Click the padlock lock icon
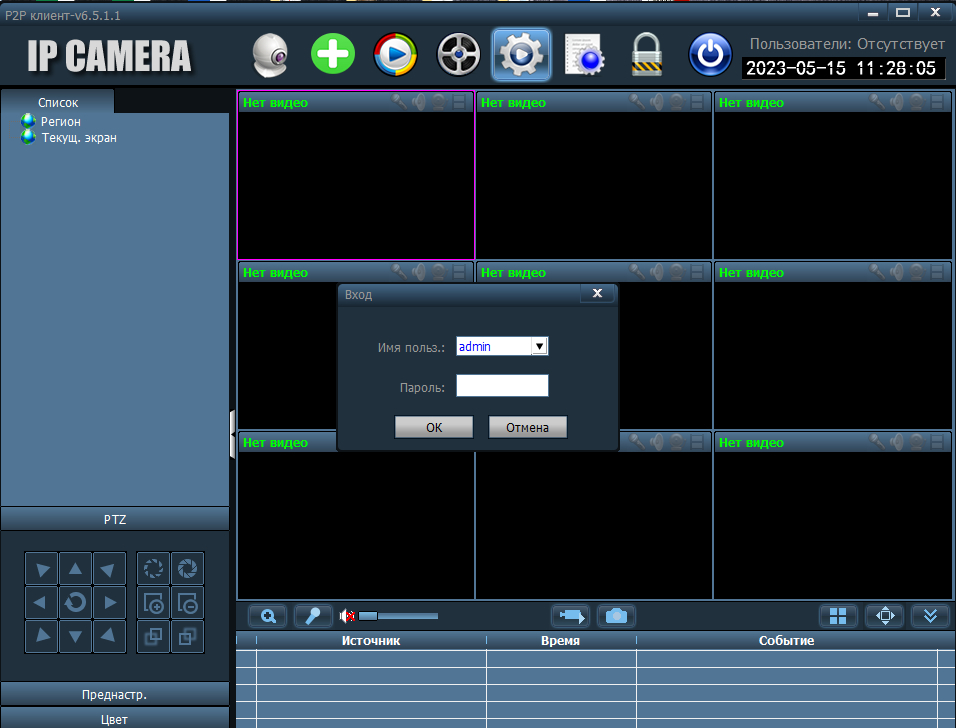The image size is (956, 728). tap(647, 54)
